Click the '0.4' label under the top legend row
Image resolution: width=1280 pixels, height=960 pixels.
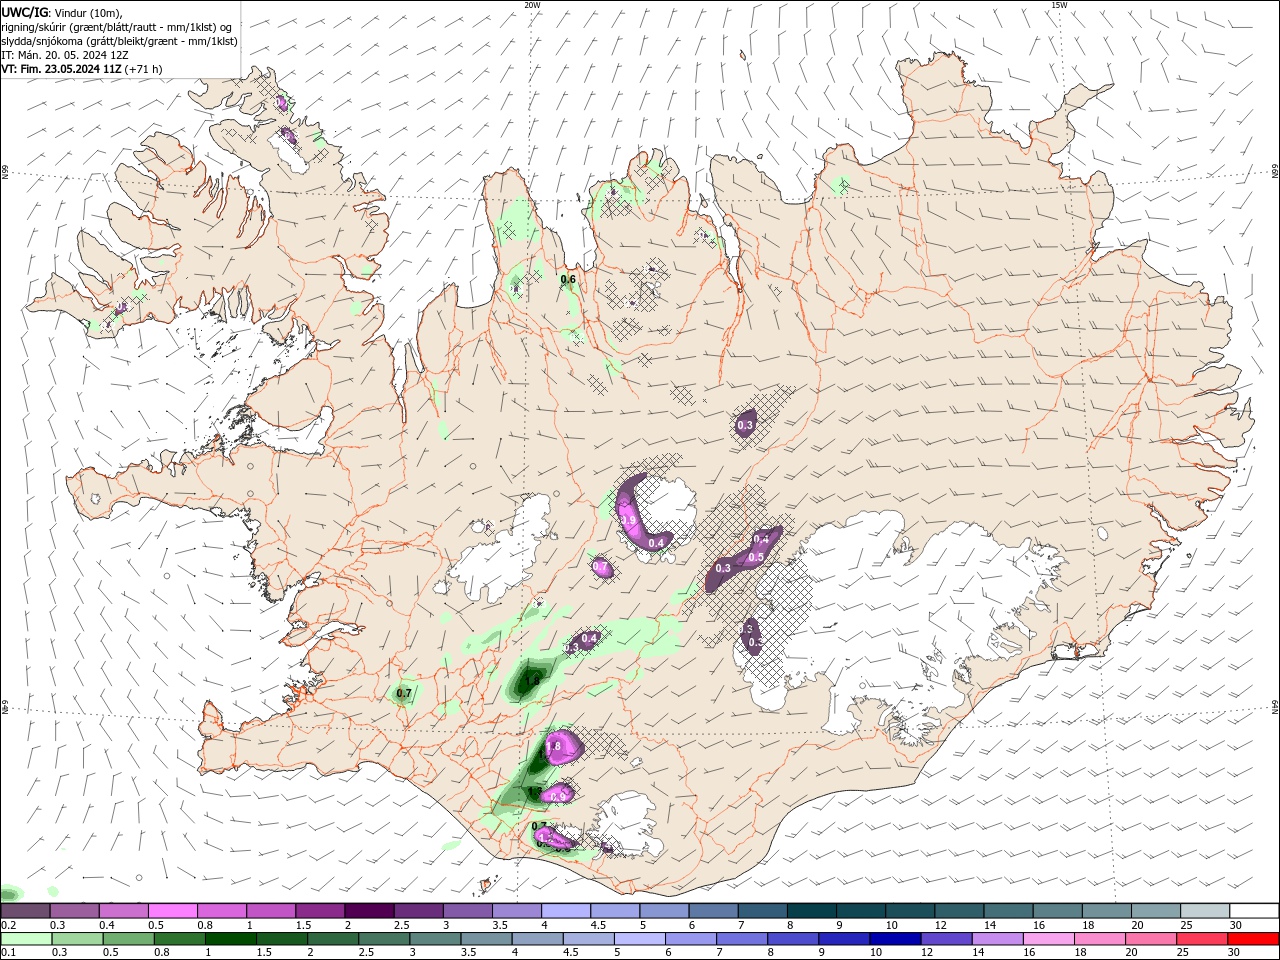click(107, 925)
